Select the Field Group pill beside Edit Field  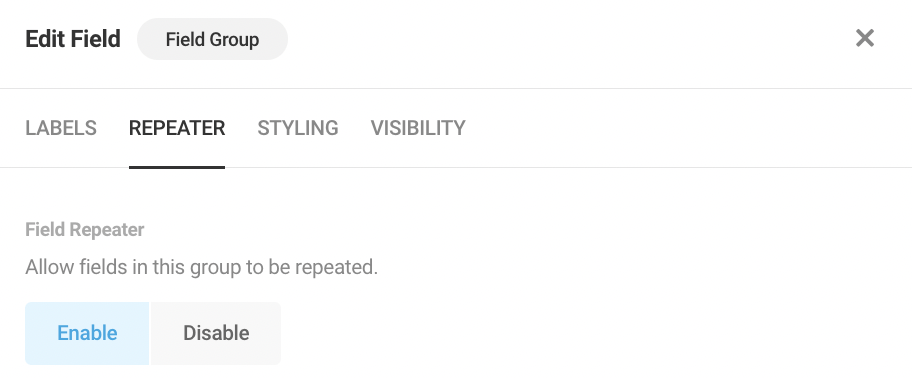[212, 39]
